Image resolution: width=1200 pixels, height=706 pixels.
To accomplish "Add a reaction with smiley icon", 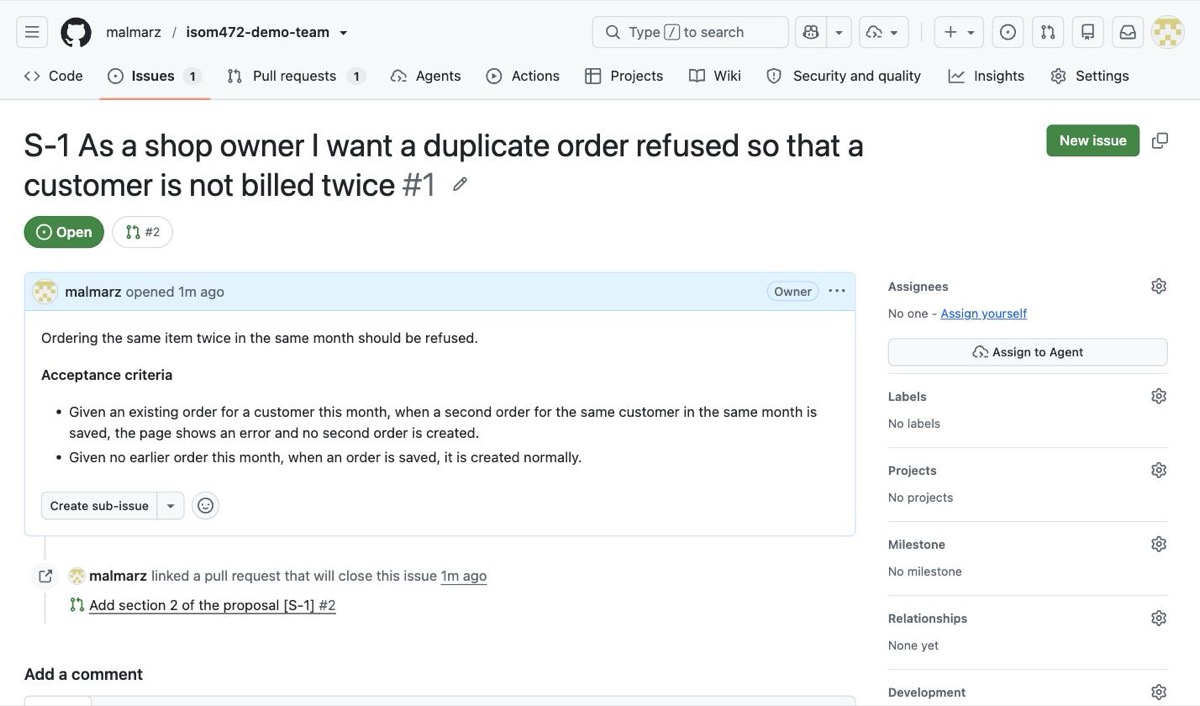I will [x=205, y=506].
